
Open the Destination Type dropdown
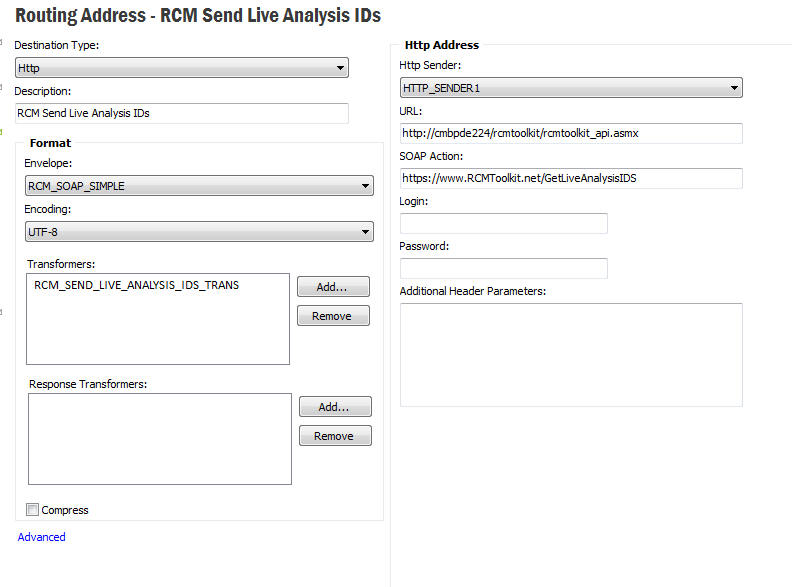click(182, 68)
